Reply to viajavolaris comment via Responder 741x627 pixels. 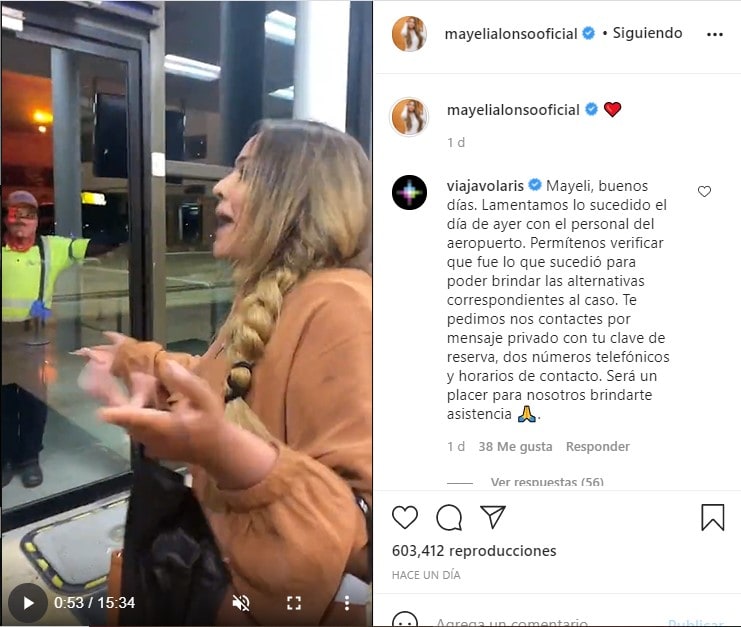click(x=597, y=447)
